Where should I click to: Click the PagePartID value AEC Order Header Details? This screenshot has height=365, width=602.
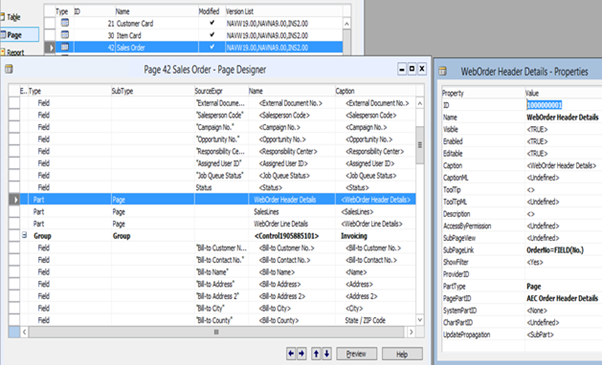pyautogui.click(x=562, y=298)
